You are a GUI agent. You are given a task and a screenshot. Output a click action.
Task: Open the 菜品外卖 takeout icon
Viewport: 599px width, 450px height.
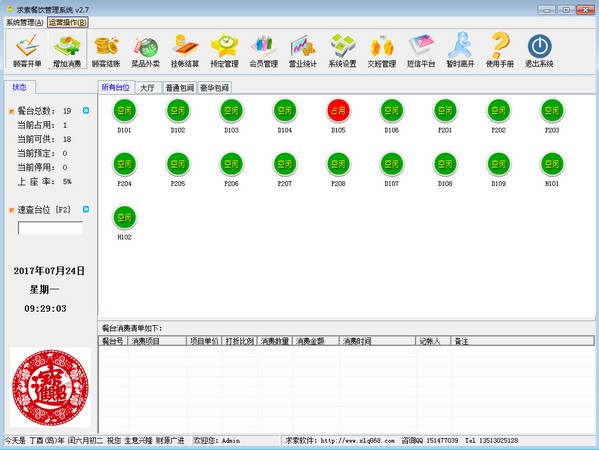coord(146,50)
